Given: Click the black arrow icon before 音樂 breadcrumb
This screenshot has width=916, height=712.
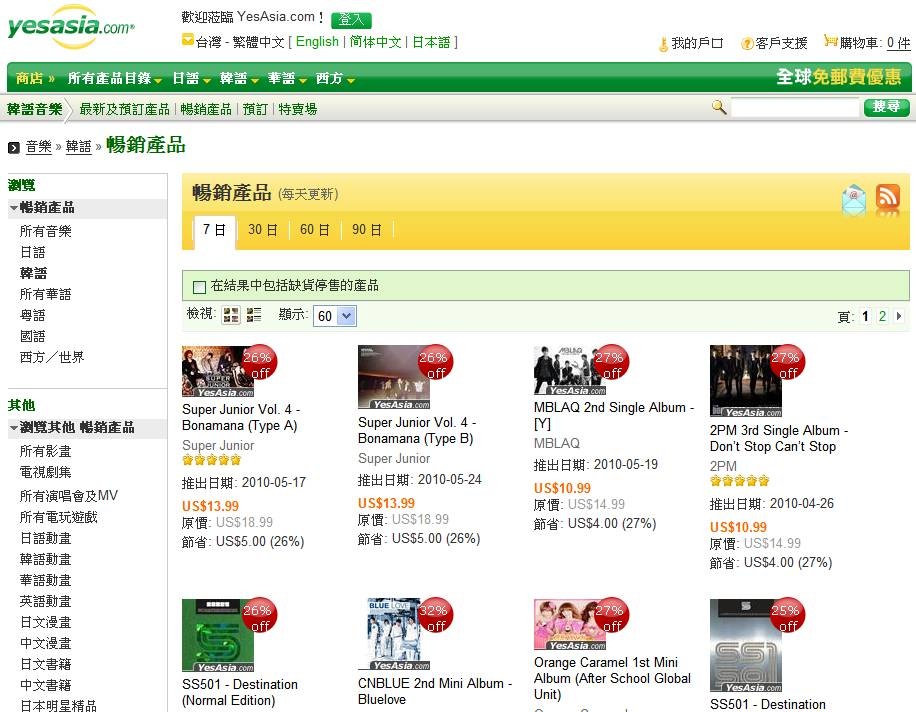Looking at the screenshot, I should tap(14, 148).
